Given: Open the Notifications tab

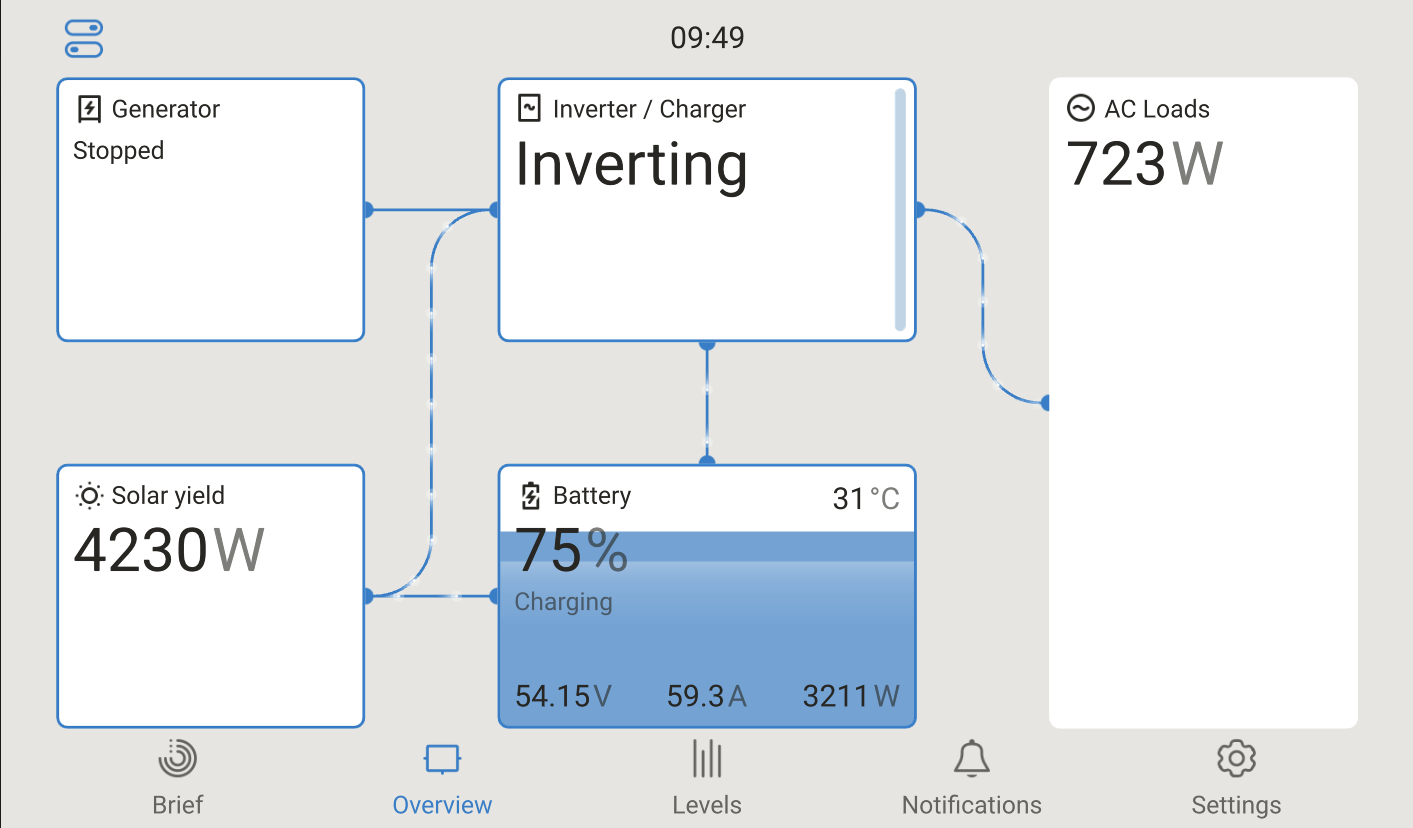Looking at the screenshot, I should (972, 805).
